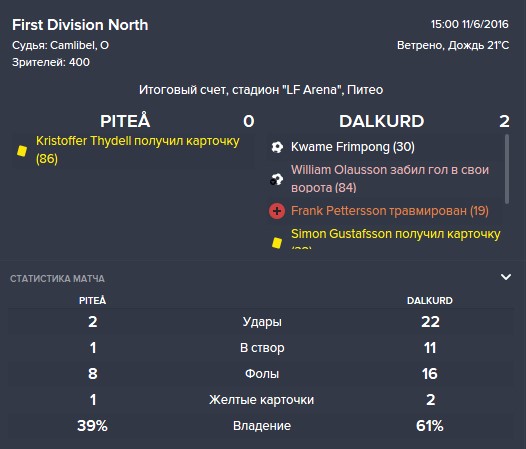Viewport: 526px width, 449px height.
Task: Select Kwame Frimpong (30) goal event
Action: pos(353,147)
